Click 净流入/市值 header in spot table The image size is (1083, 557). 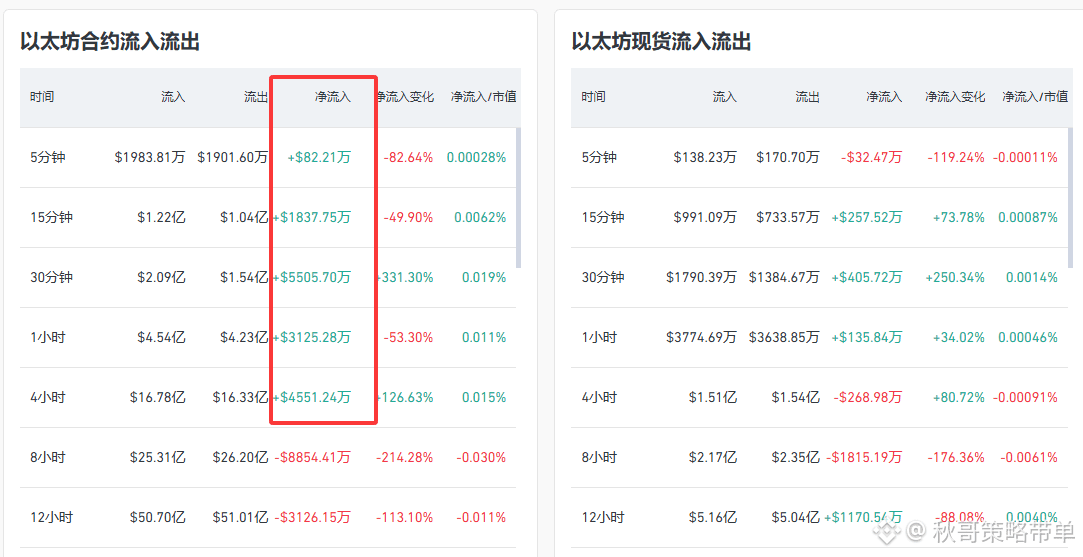(1035, 97)
